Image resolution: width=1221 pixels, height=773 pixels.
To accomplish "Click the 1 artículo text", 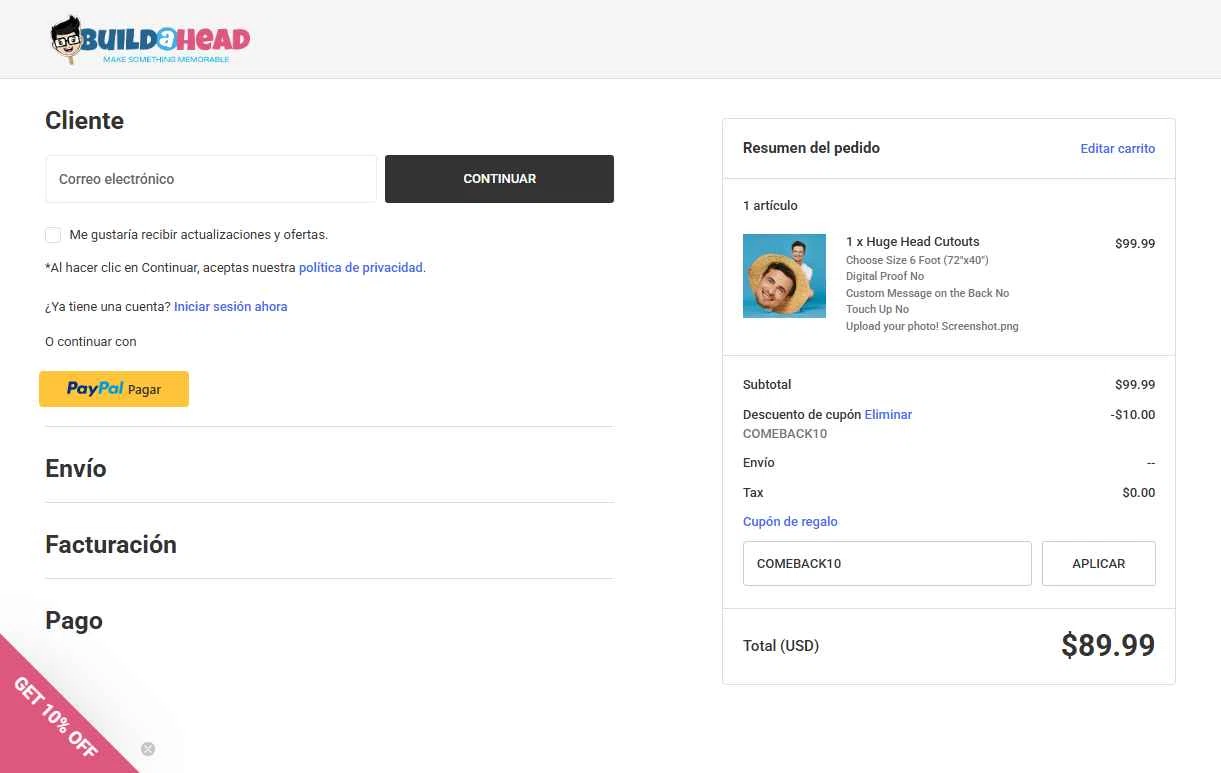I will point(770,206).
